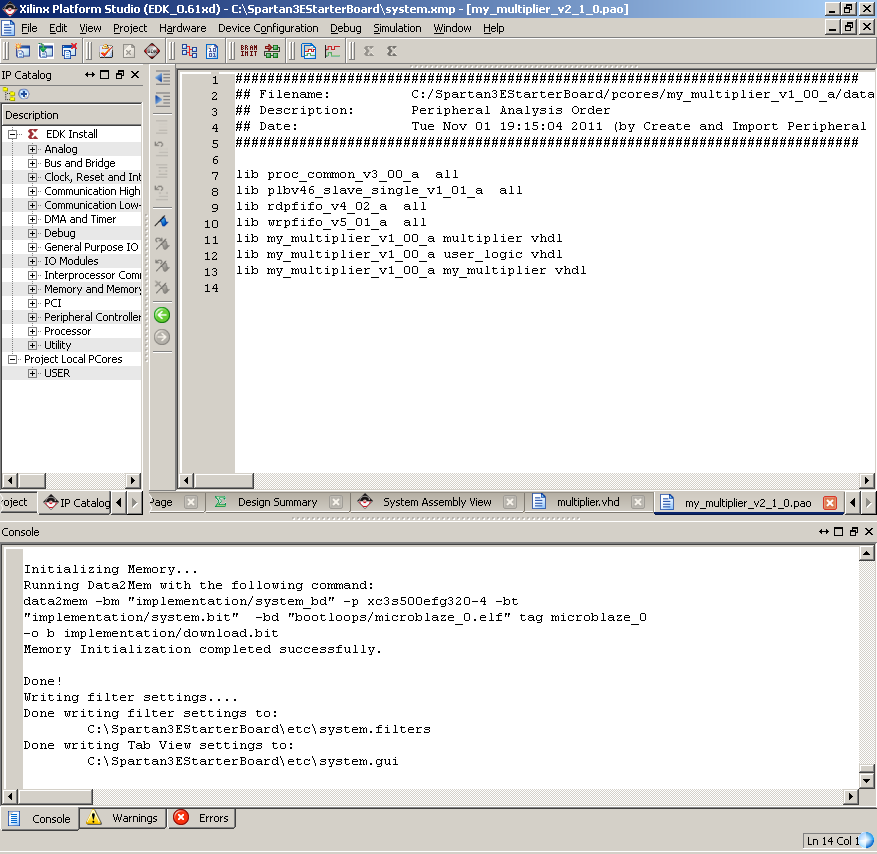The width and height of the screenshot is (877, 854).
Task: Expand the Bus and Bridge category
Action: (x=32, y=163)
